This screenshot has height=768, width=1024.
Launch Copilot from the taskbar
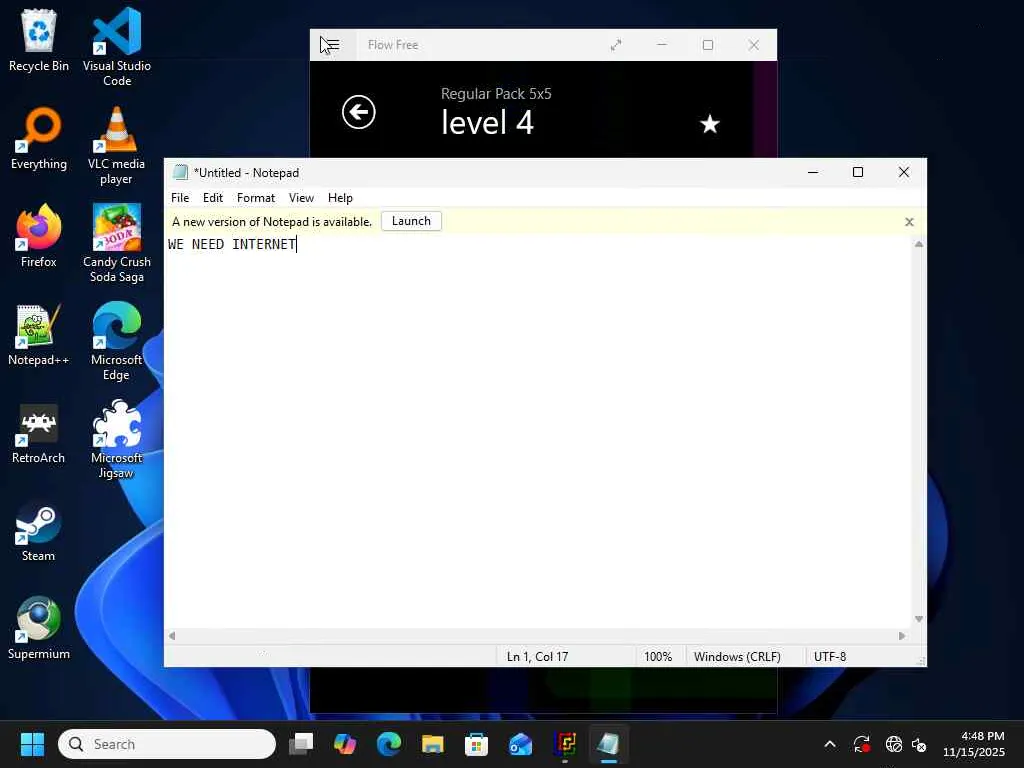345,744
